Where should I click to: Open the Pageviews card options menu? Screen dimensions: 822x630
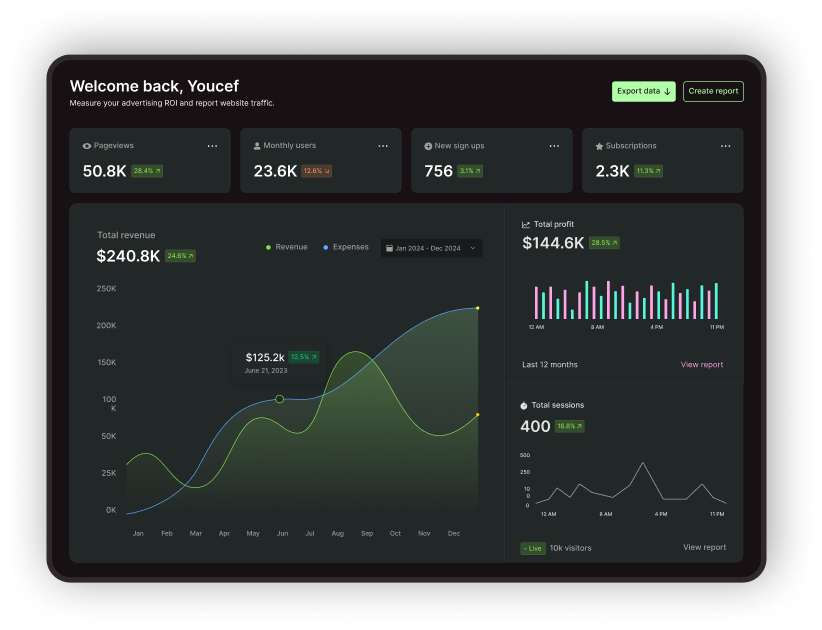pos(212,146)
